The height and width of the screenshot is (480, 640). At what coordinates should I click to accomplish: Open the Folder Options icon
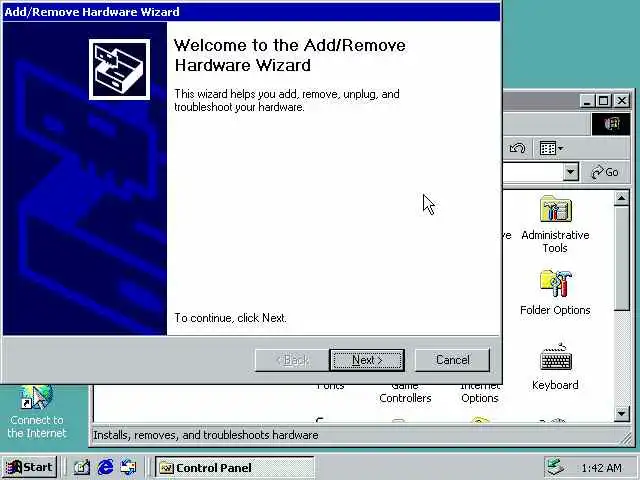555,292
